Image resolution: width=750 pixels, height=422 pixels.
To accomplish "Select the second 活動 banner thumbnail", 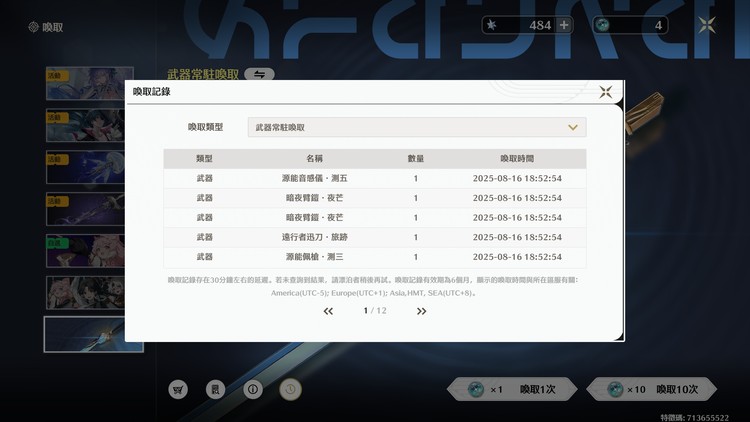I will (85, 125).
